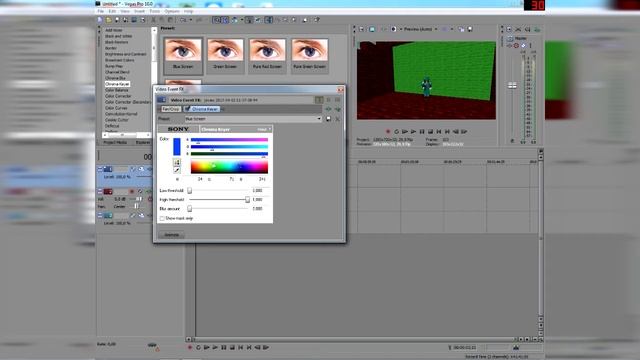640x360 pixels.
Task: Click the Save toolbar icon
Action: coord(117,20)
